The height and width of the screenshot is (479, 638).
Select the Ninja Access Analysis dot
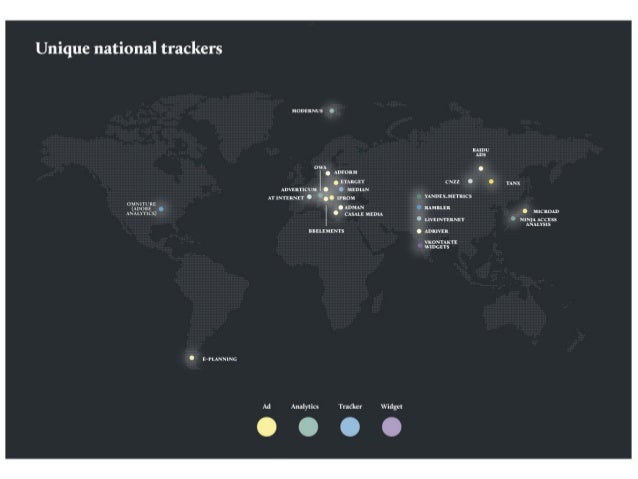point(513,219)
